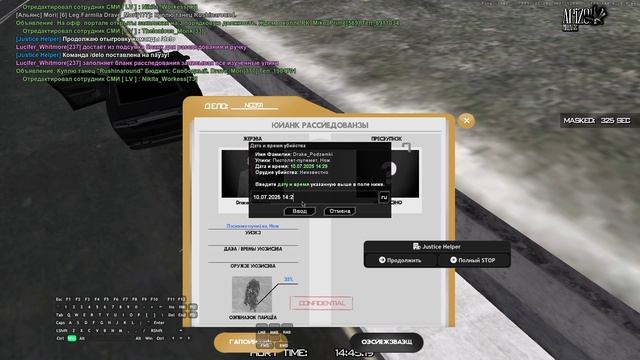The width and height of the screenshot is (640, 360).
Task: Click the Enter key on the keyboard overlay
Action: pos(158,322)
